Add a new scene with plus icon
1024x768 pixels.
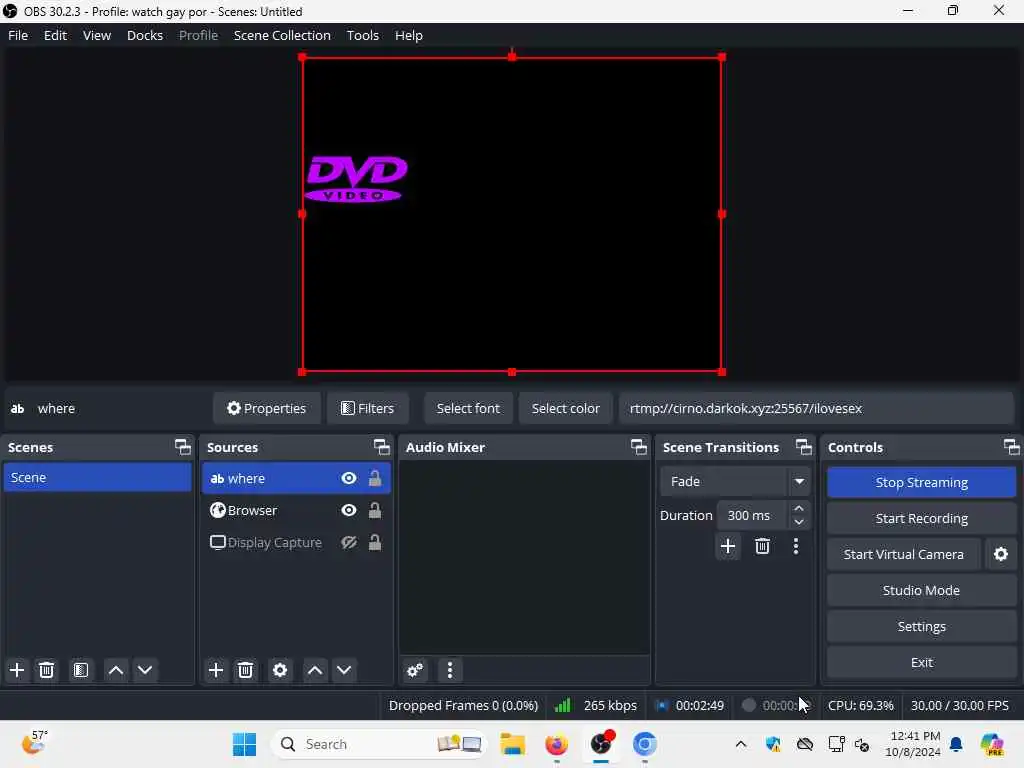pos(17,670)
